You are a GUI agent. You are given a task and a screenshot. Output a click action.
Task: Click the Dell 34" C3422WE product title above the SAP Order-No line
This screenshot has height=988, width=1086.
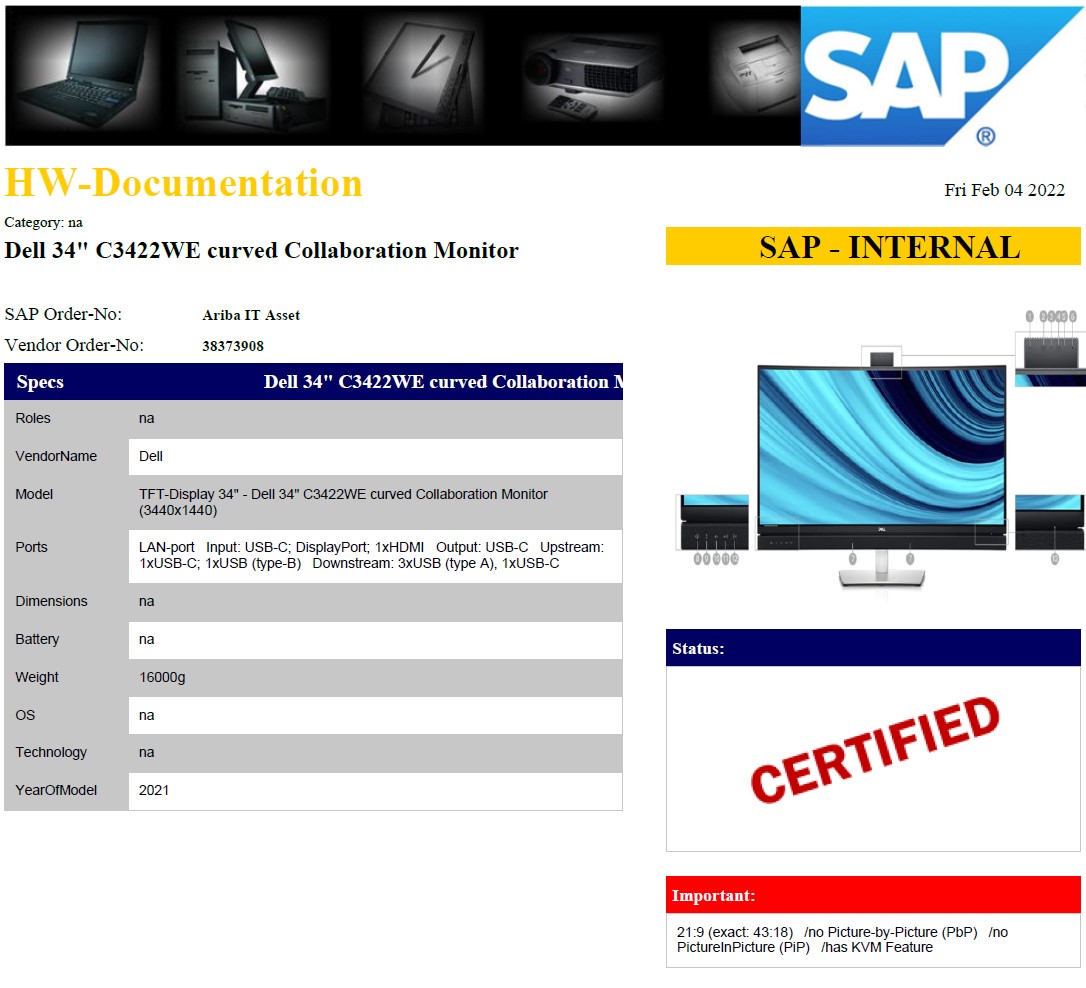coord(261,250)
